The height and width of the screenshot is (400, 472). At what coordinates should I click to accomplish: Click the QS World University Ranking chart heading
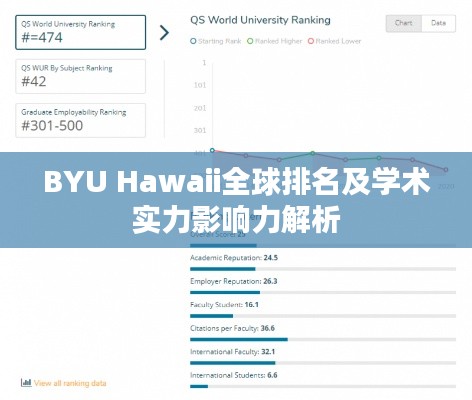260,20
